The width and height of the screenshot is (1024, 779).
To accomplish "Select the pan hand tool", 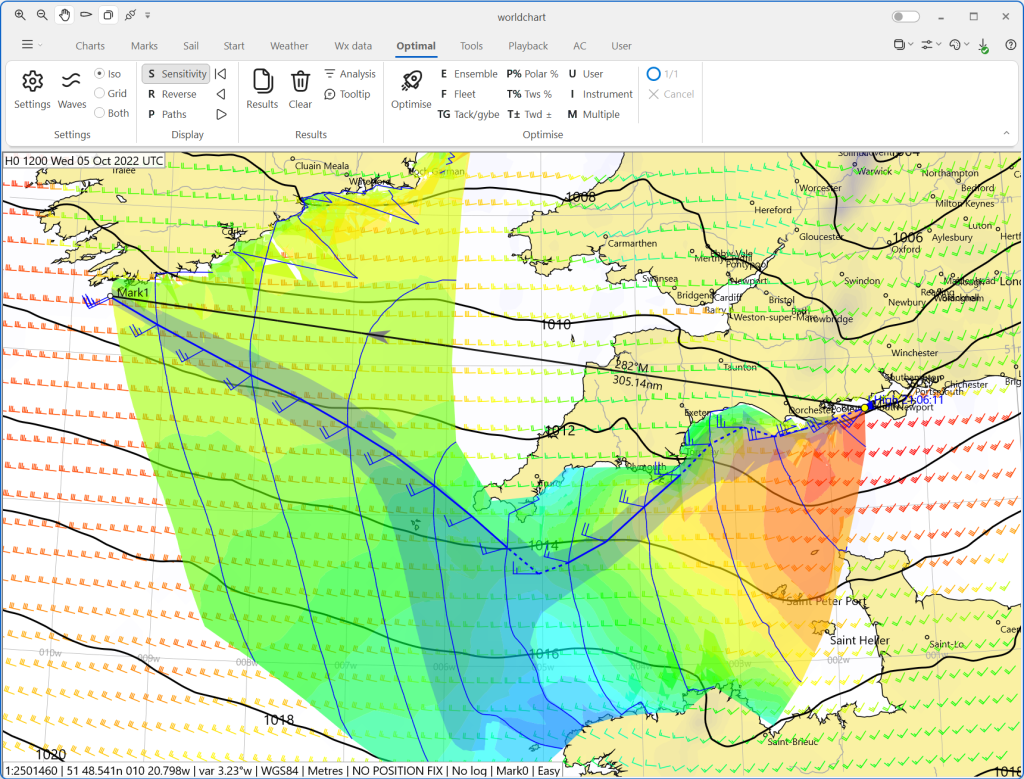I will click(x=64, y=16).
